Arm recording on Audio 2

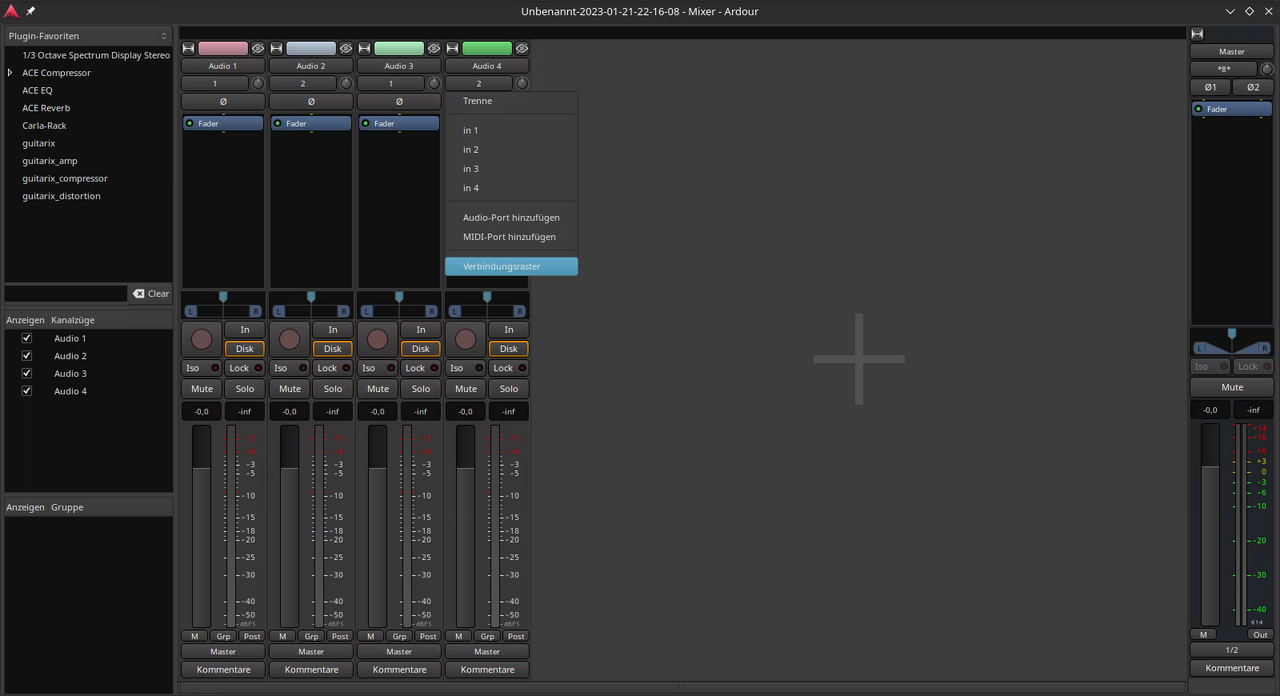pyautogui.click(x=289, y=339)
